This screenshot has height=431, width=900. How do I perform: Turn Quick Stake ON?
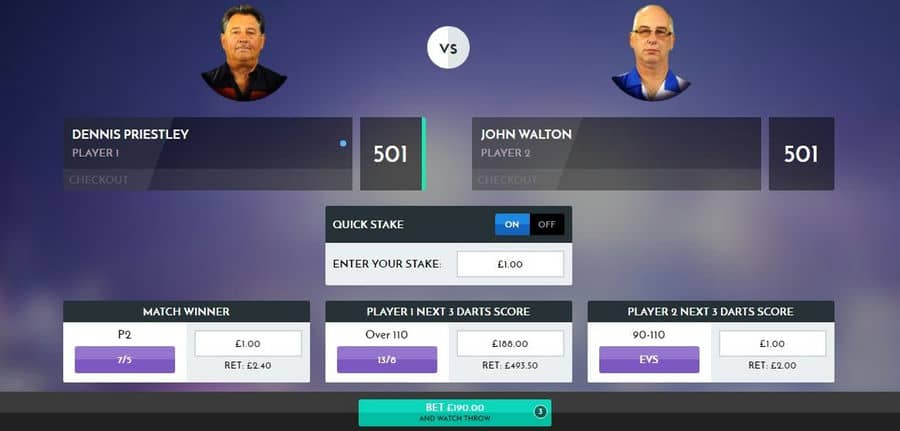pos(512,224)
